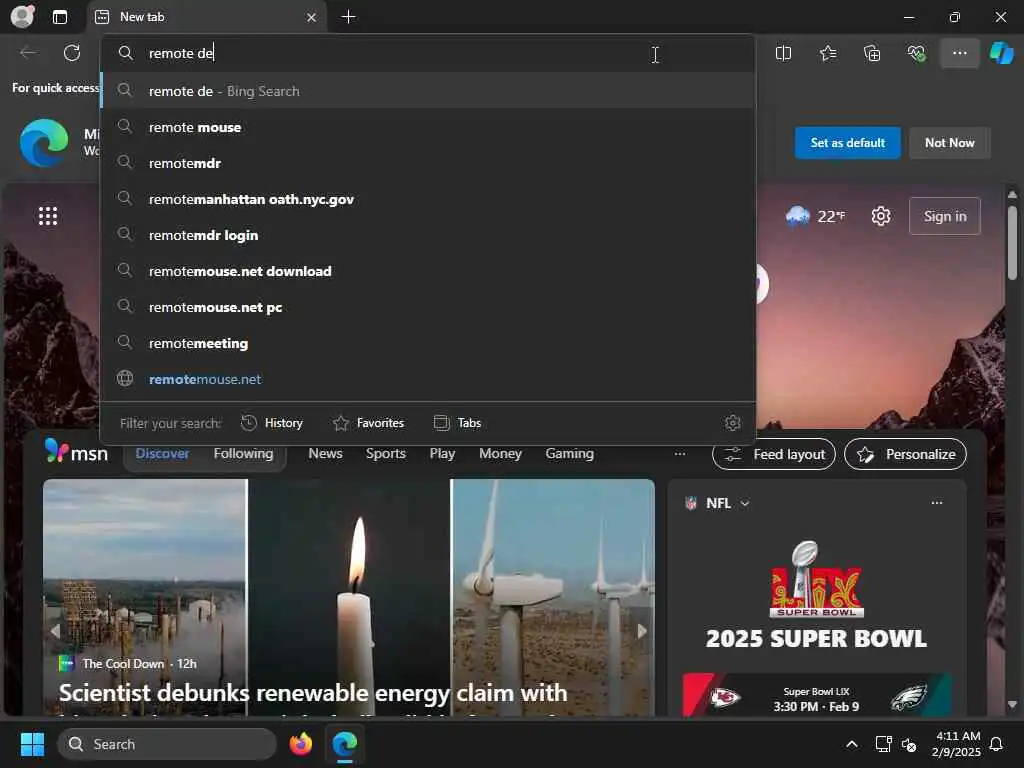Launch Firefox from the taskbar
This screenshot has width=1024, height=768.
[x=300, y=744]
